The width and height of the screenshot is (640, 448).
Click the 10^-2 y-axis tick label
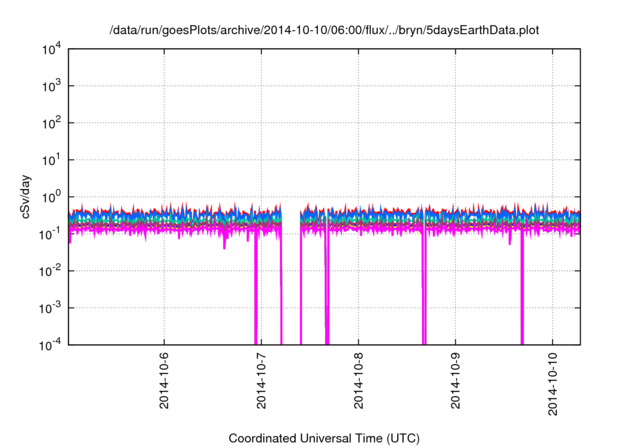(49, 271)
